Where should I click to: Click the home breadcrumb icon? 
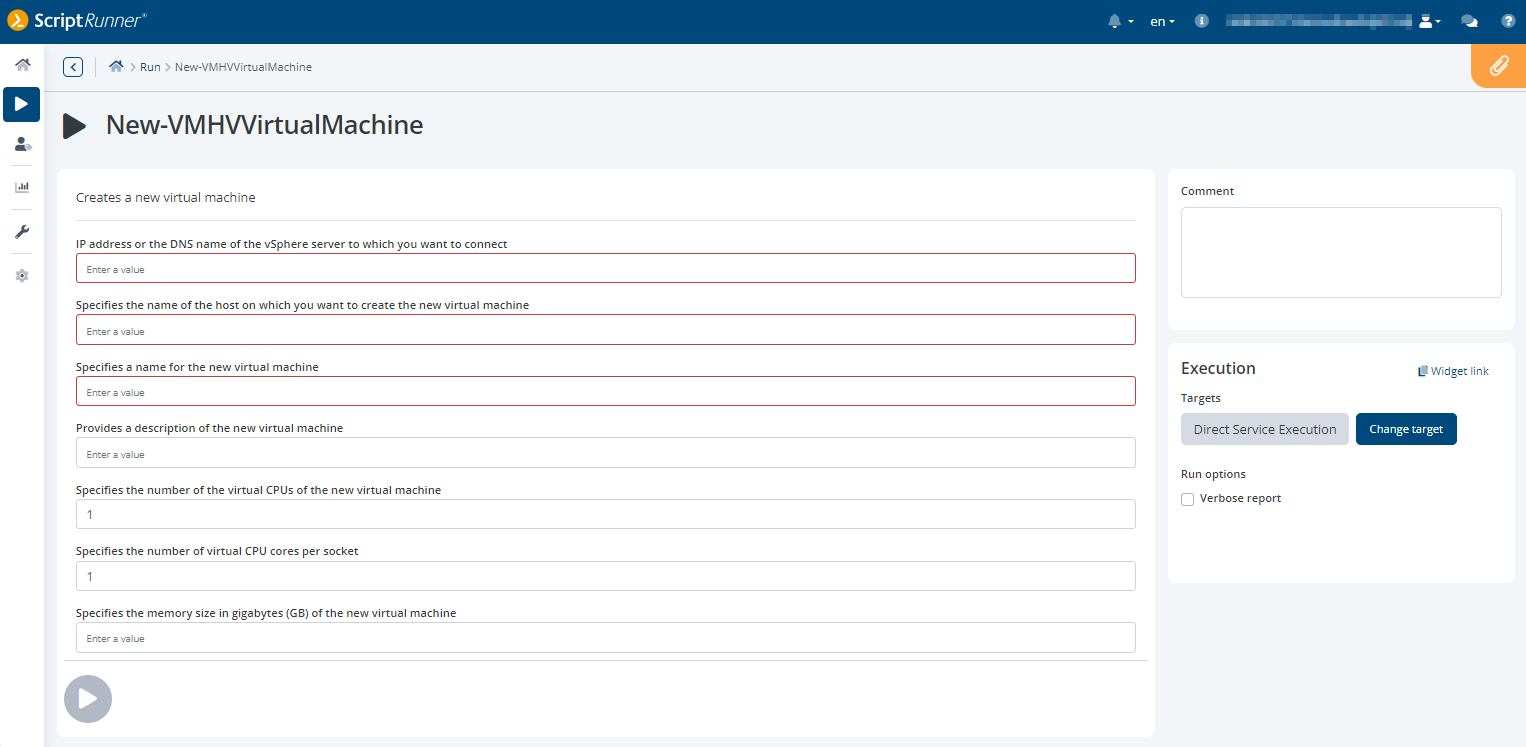click(x=116, y=67)
